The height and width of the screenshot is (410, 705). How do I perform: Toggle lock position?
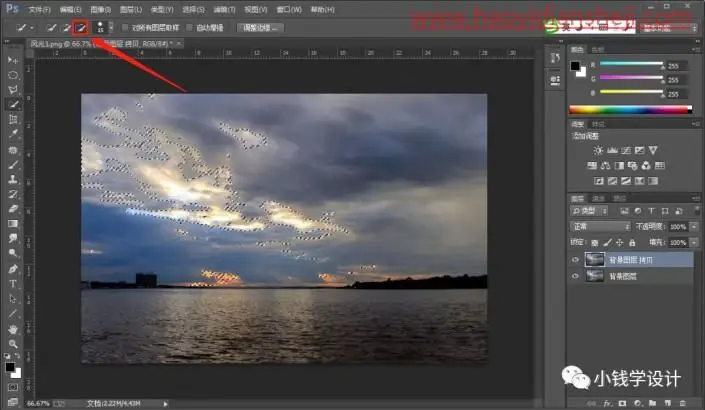pos(620,243)
